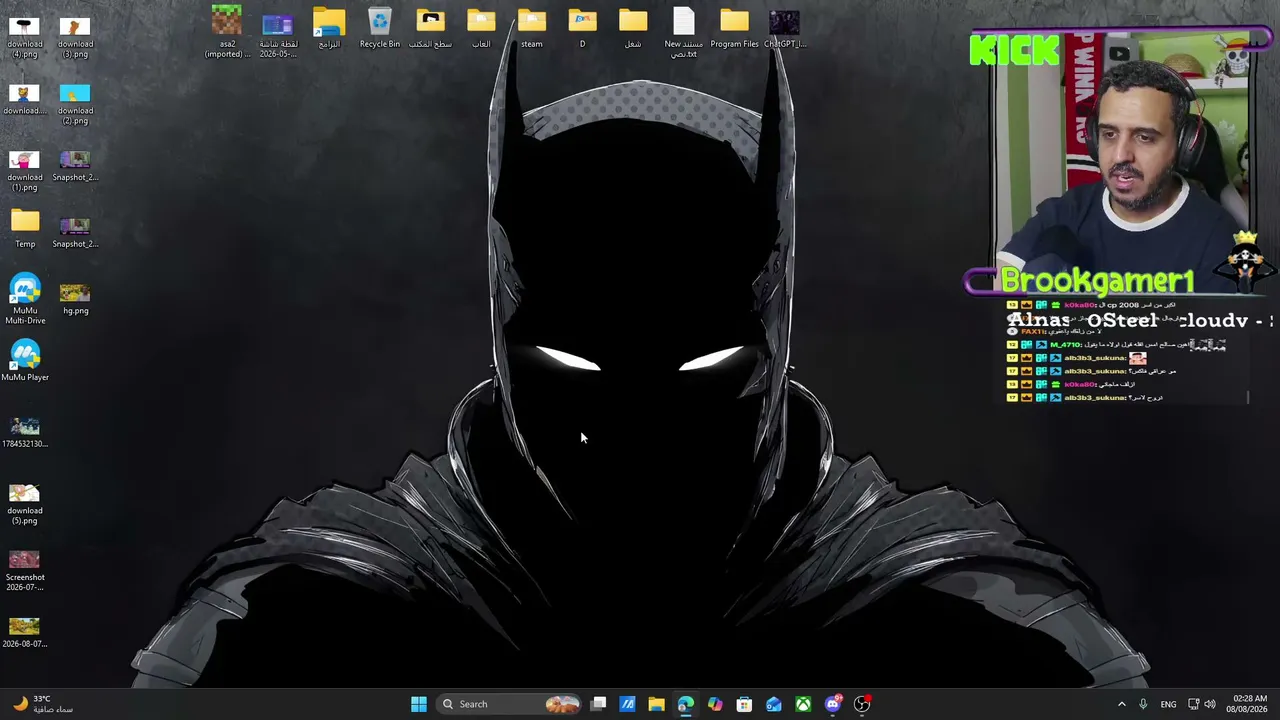Select the Screenshot 2026-07-... file
The height and width of the screenshot is (720, 1280).
24,571
